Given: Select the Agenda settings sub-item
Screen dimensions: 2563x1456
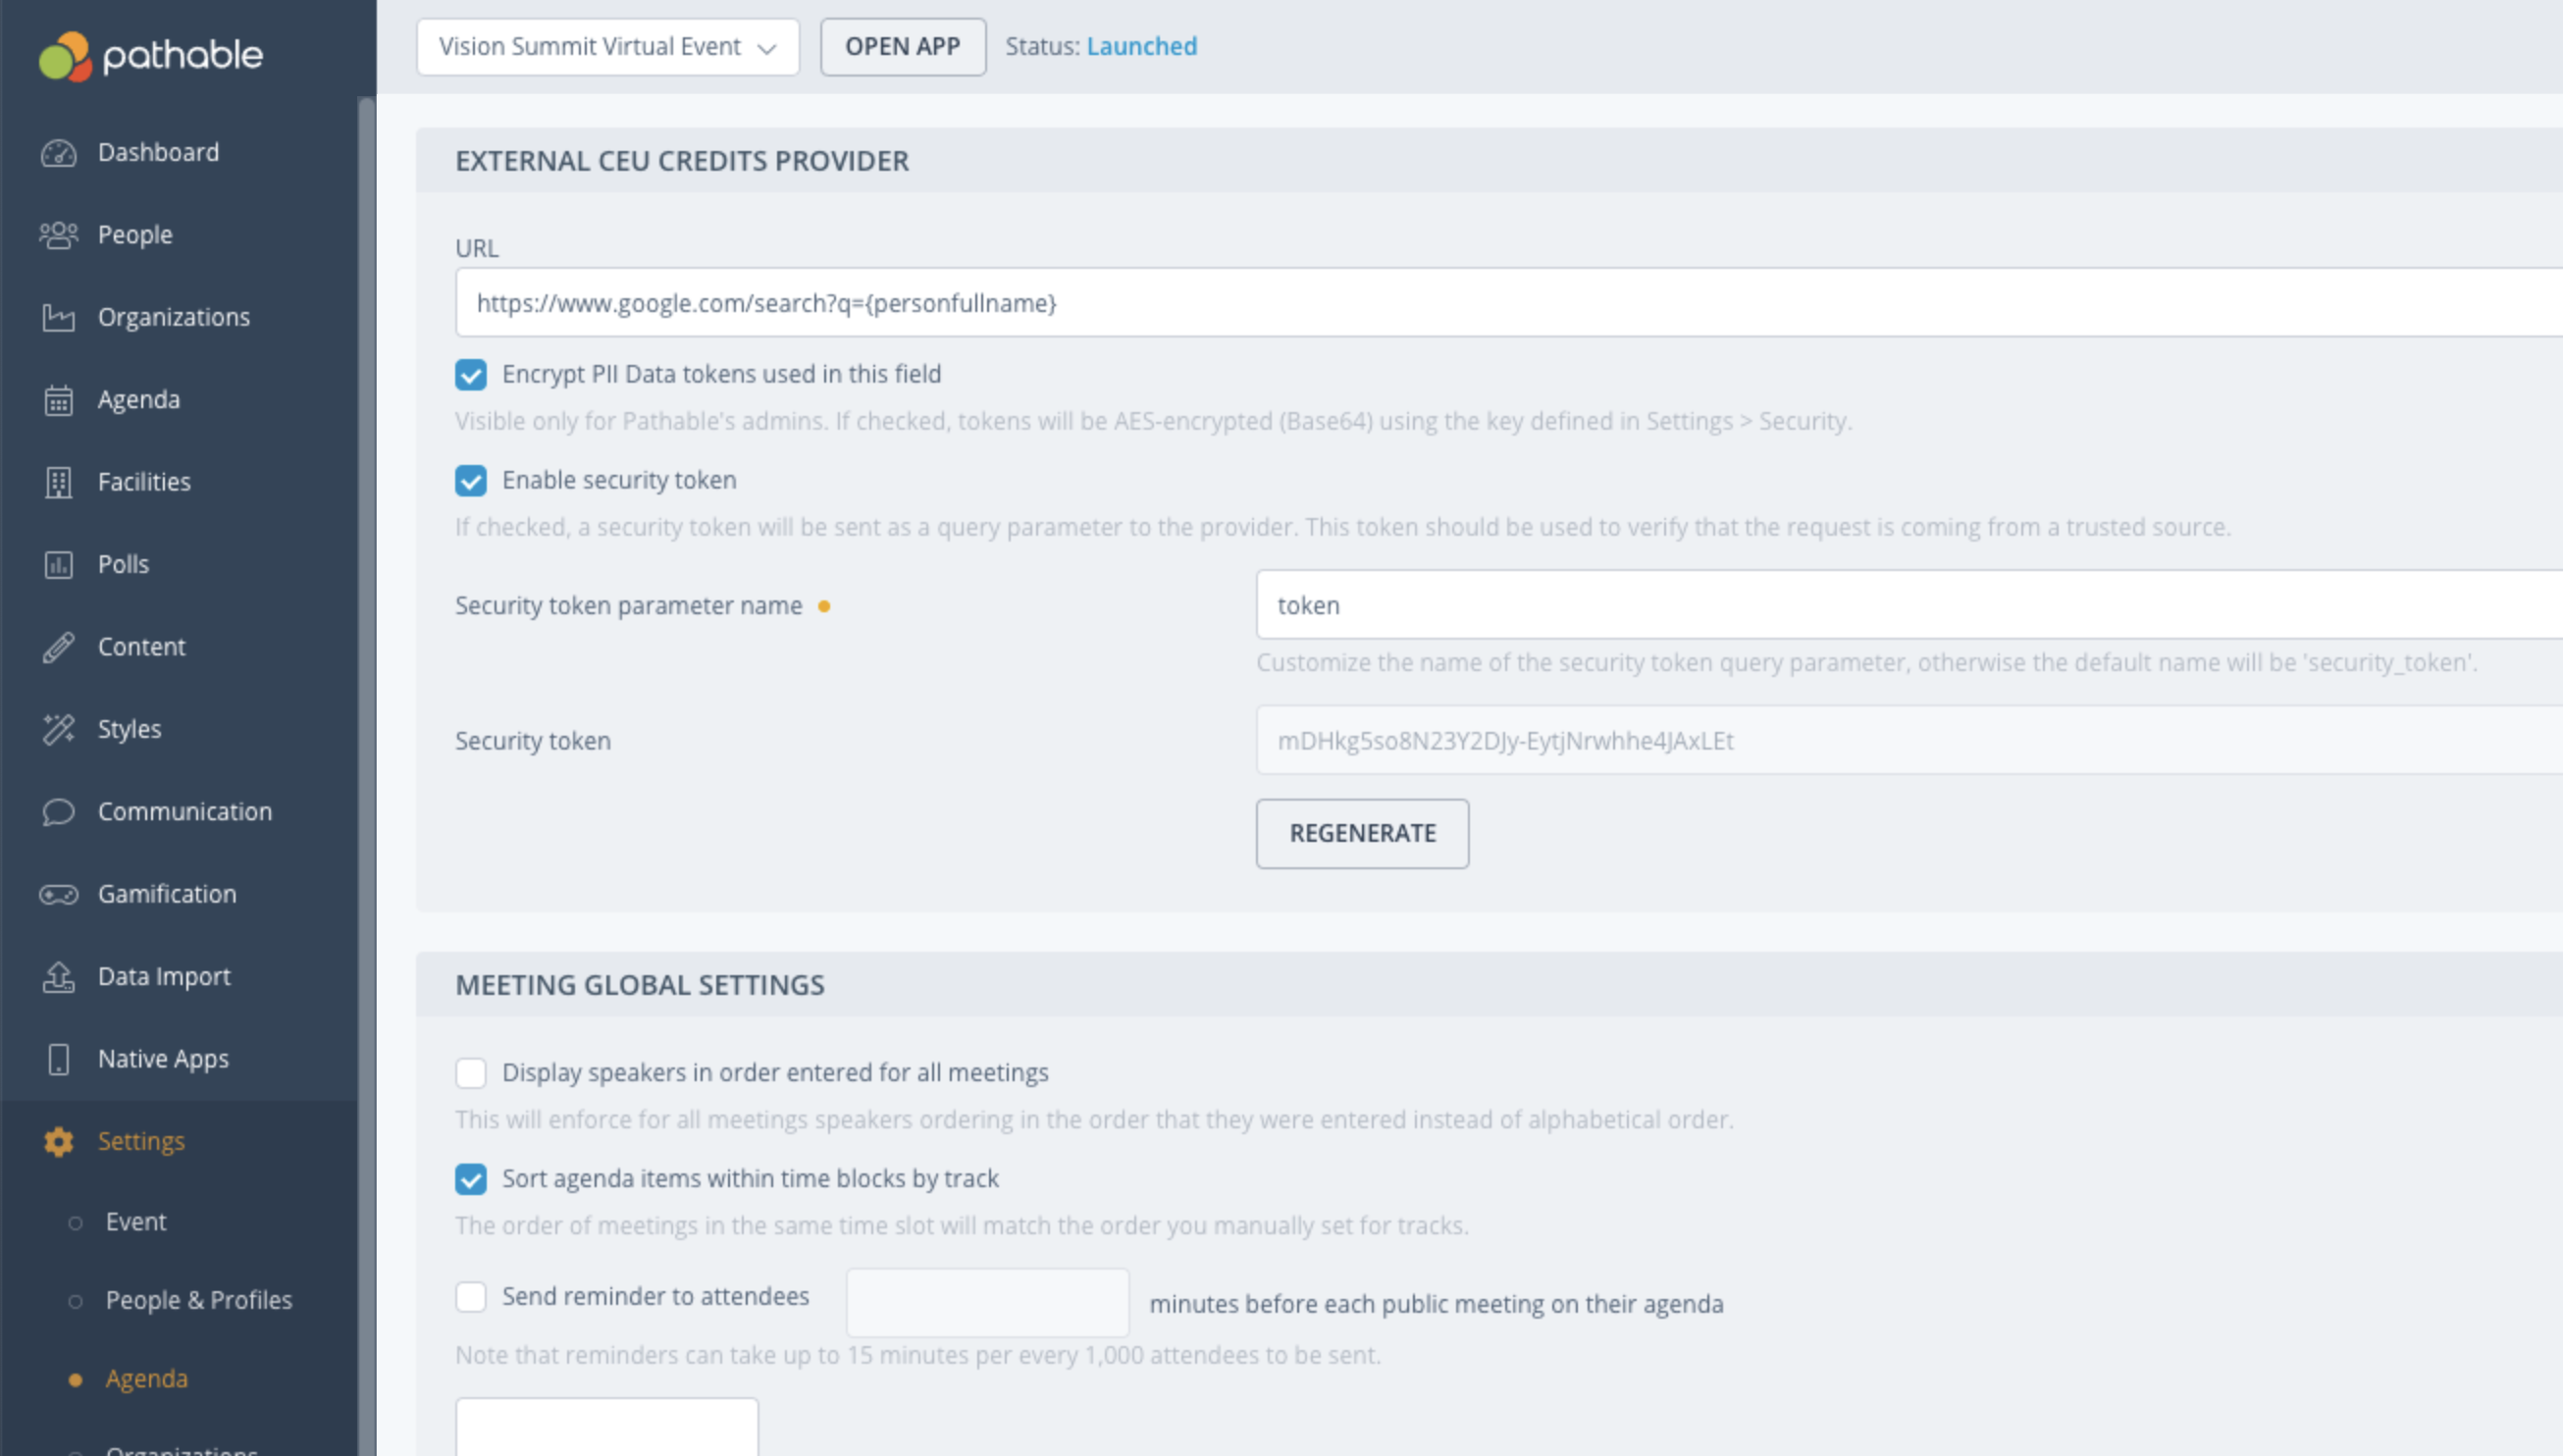Looking at the screenshot, I should 147,1379.
